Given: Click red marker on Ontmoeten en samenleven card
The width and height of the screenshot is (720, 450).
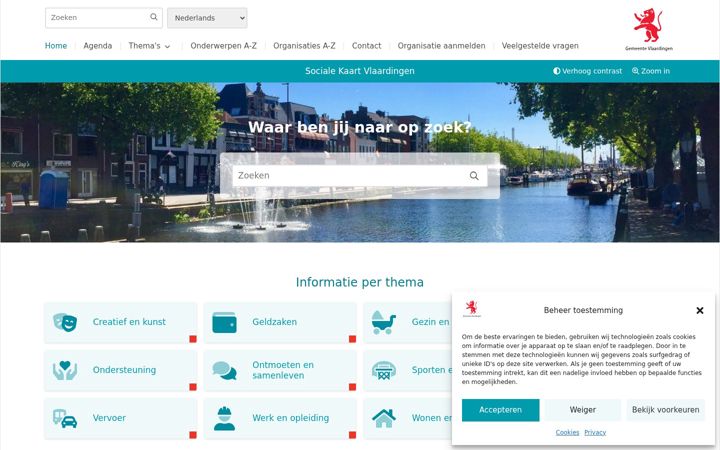Looking at the screenshot, I should (352, 387).
